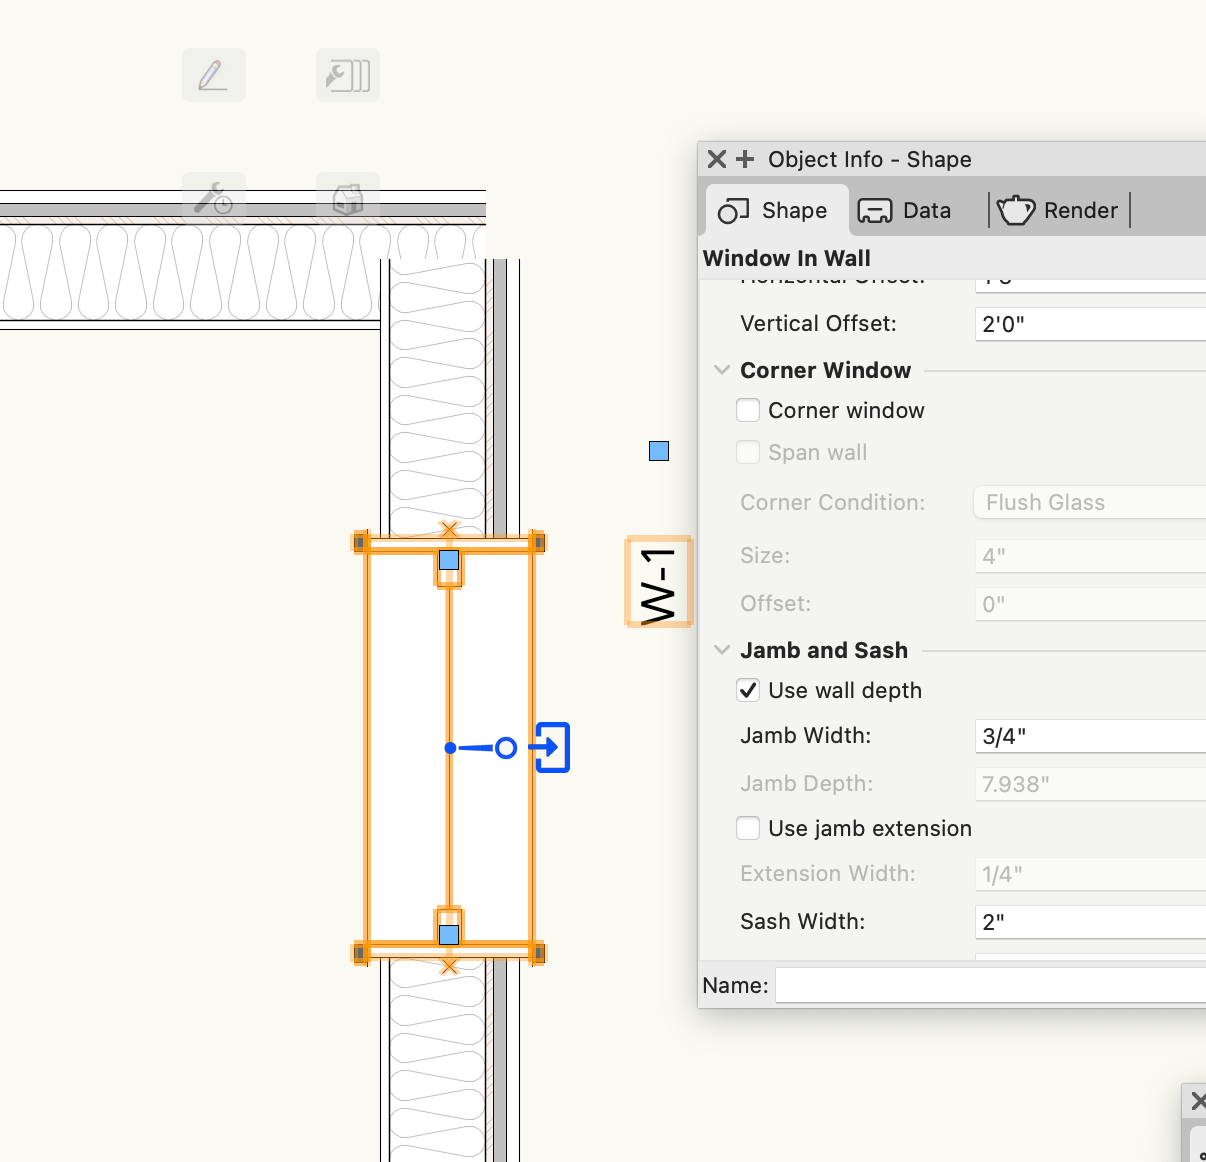The width and height of the screenshot is (1206, 1162).
Task: Click the blue circle handle on window
Action: 506,748
